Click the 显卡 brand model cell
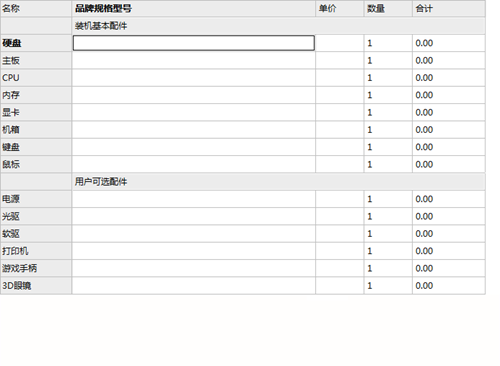The height and width of the screenshot is (366, 500). pos(194,112)
